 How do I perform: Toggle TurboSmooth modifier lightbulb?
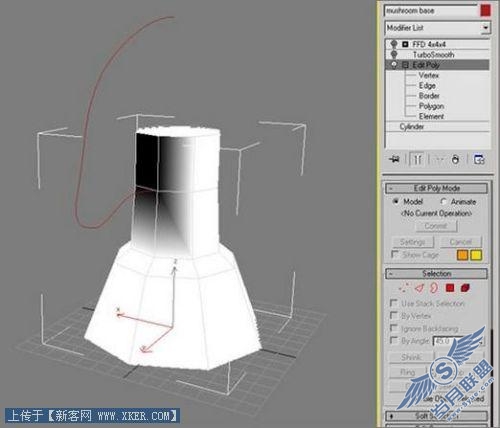[x=394, y=54]
